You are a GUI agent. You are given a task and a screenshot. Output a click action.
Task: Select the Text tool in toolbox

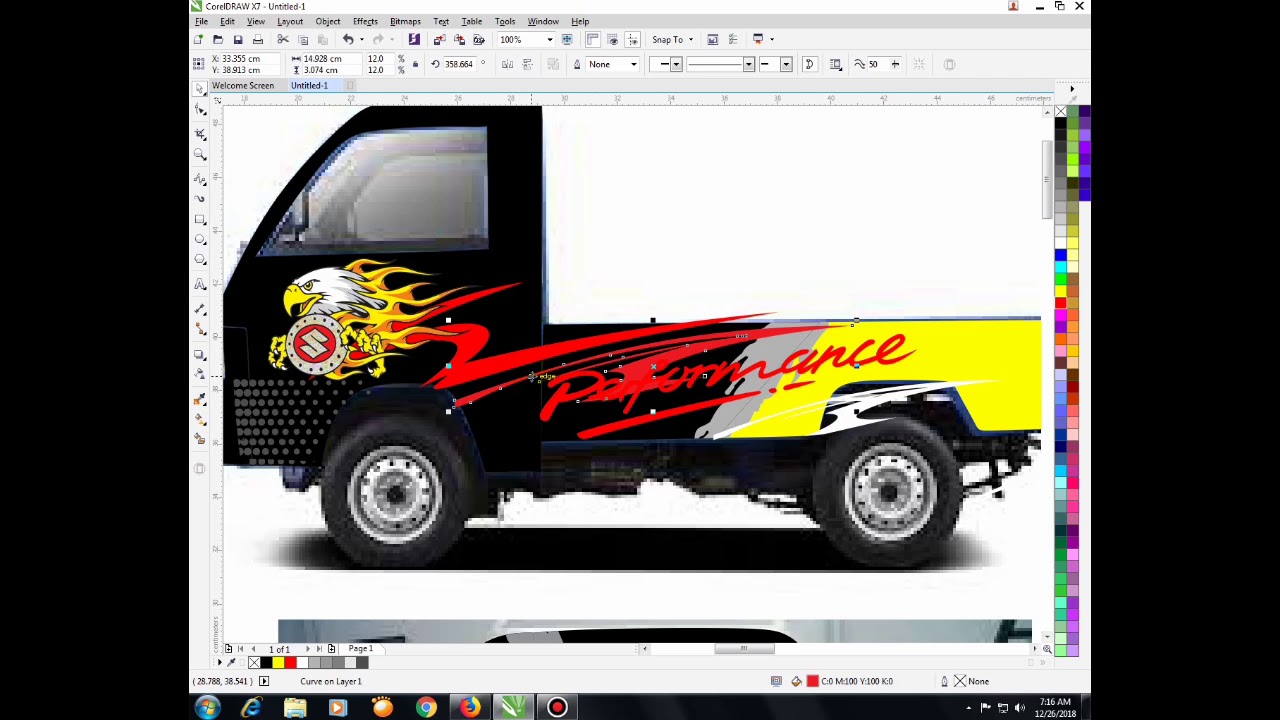pyautogui.click(x=200, y=284)
